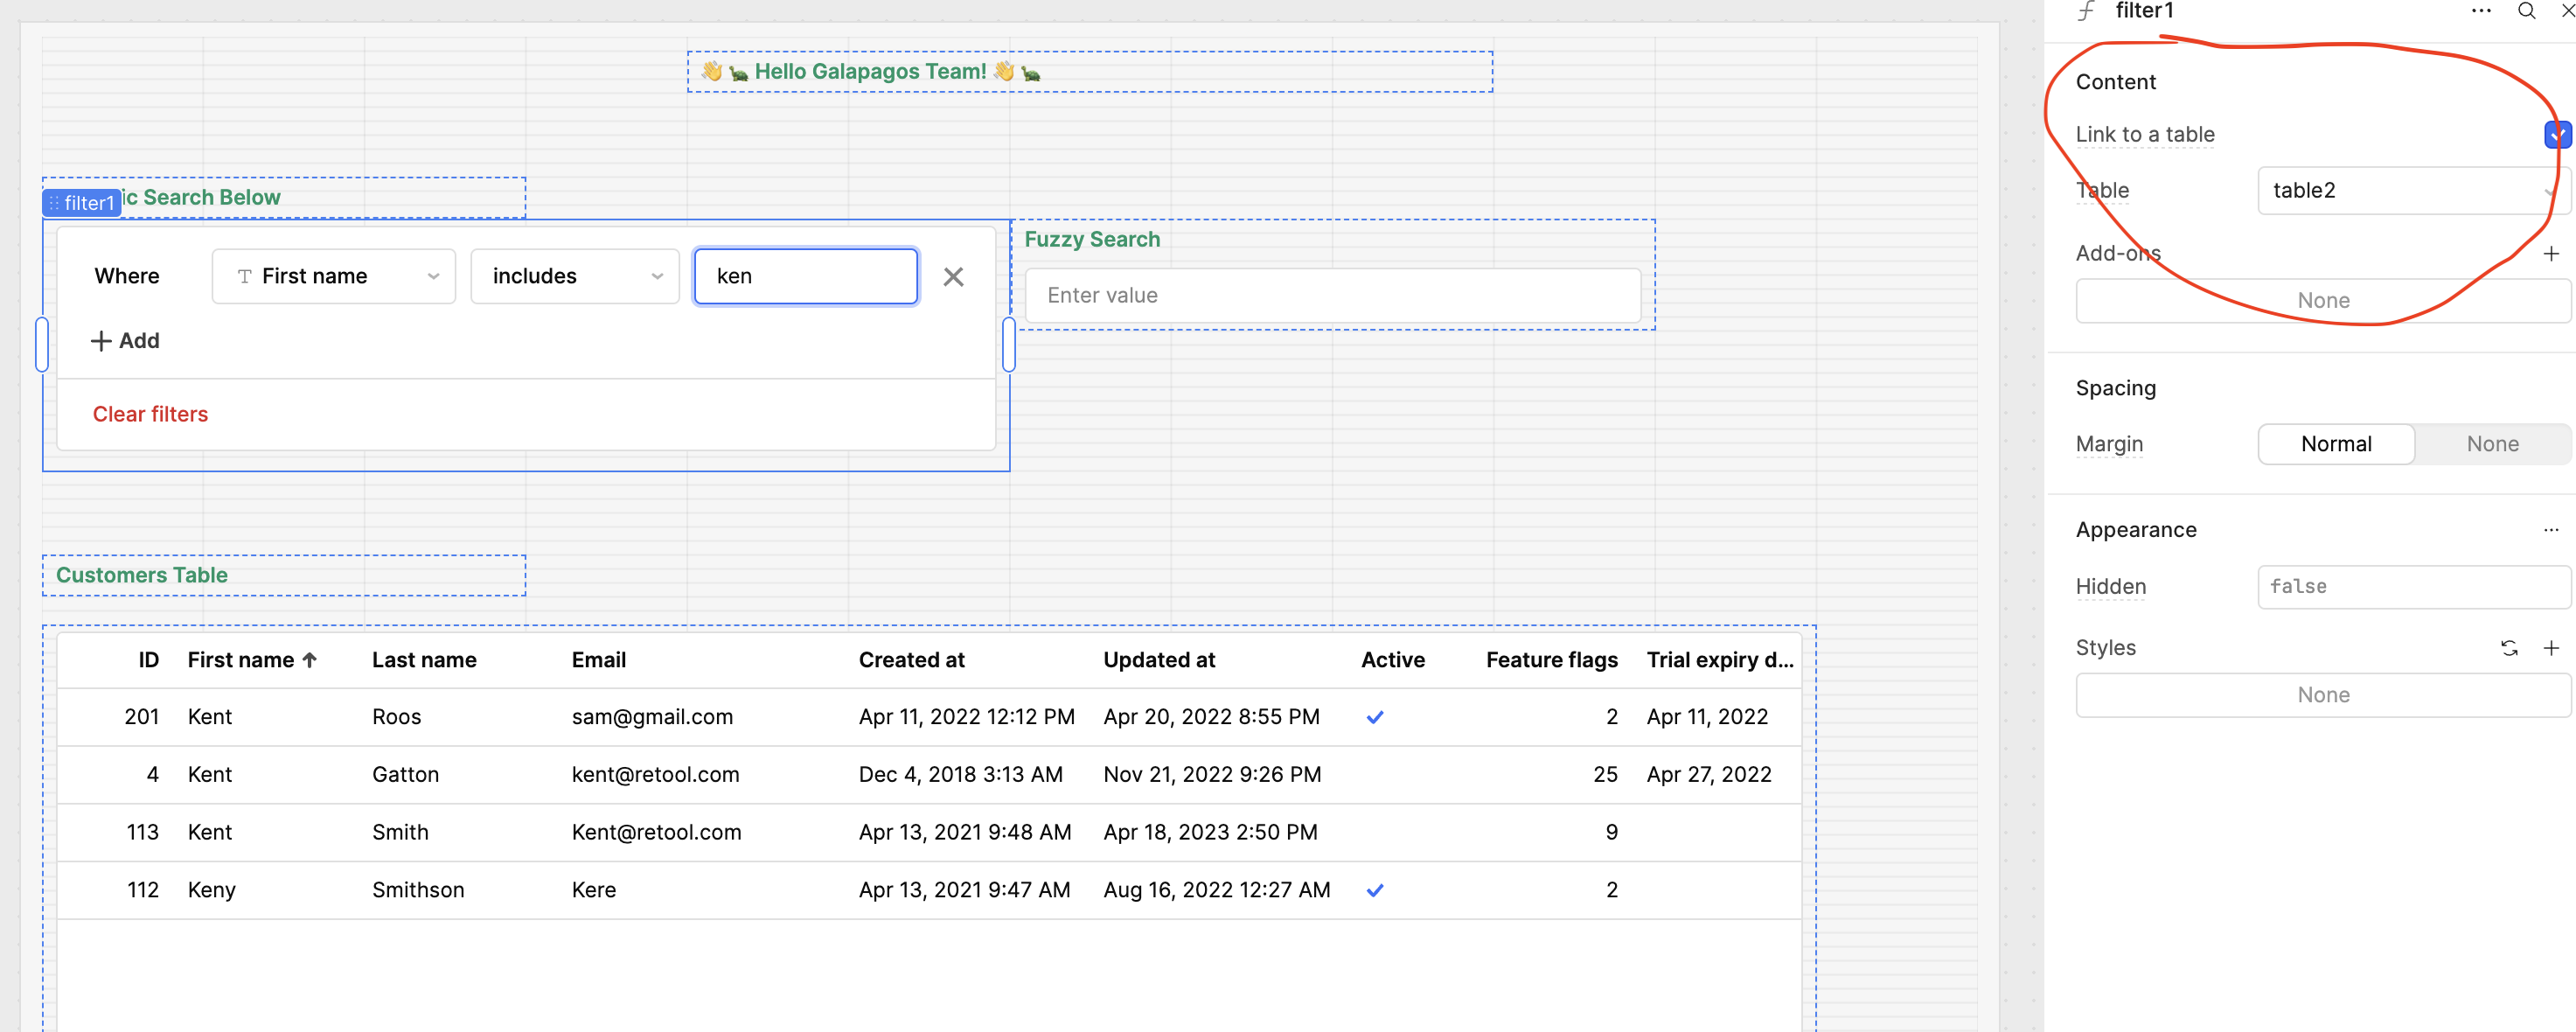
Task: Click the Fuzzy Search input field
Action: pos(1332,296)
